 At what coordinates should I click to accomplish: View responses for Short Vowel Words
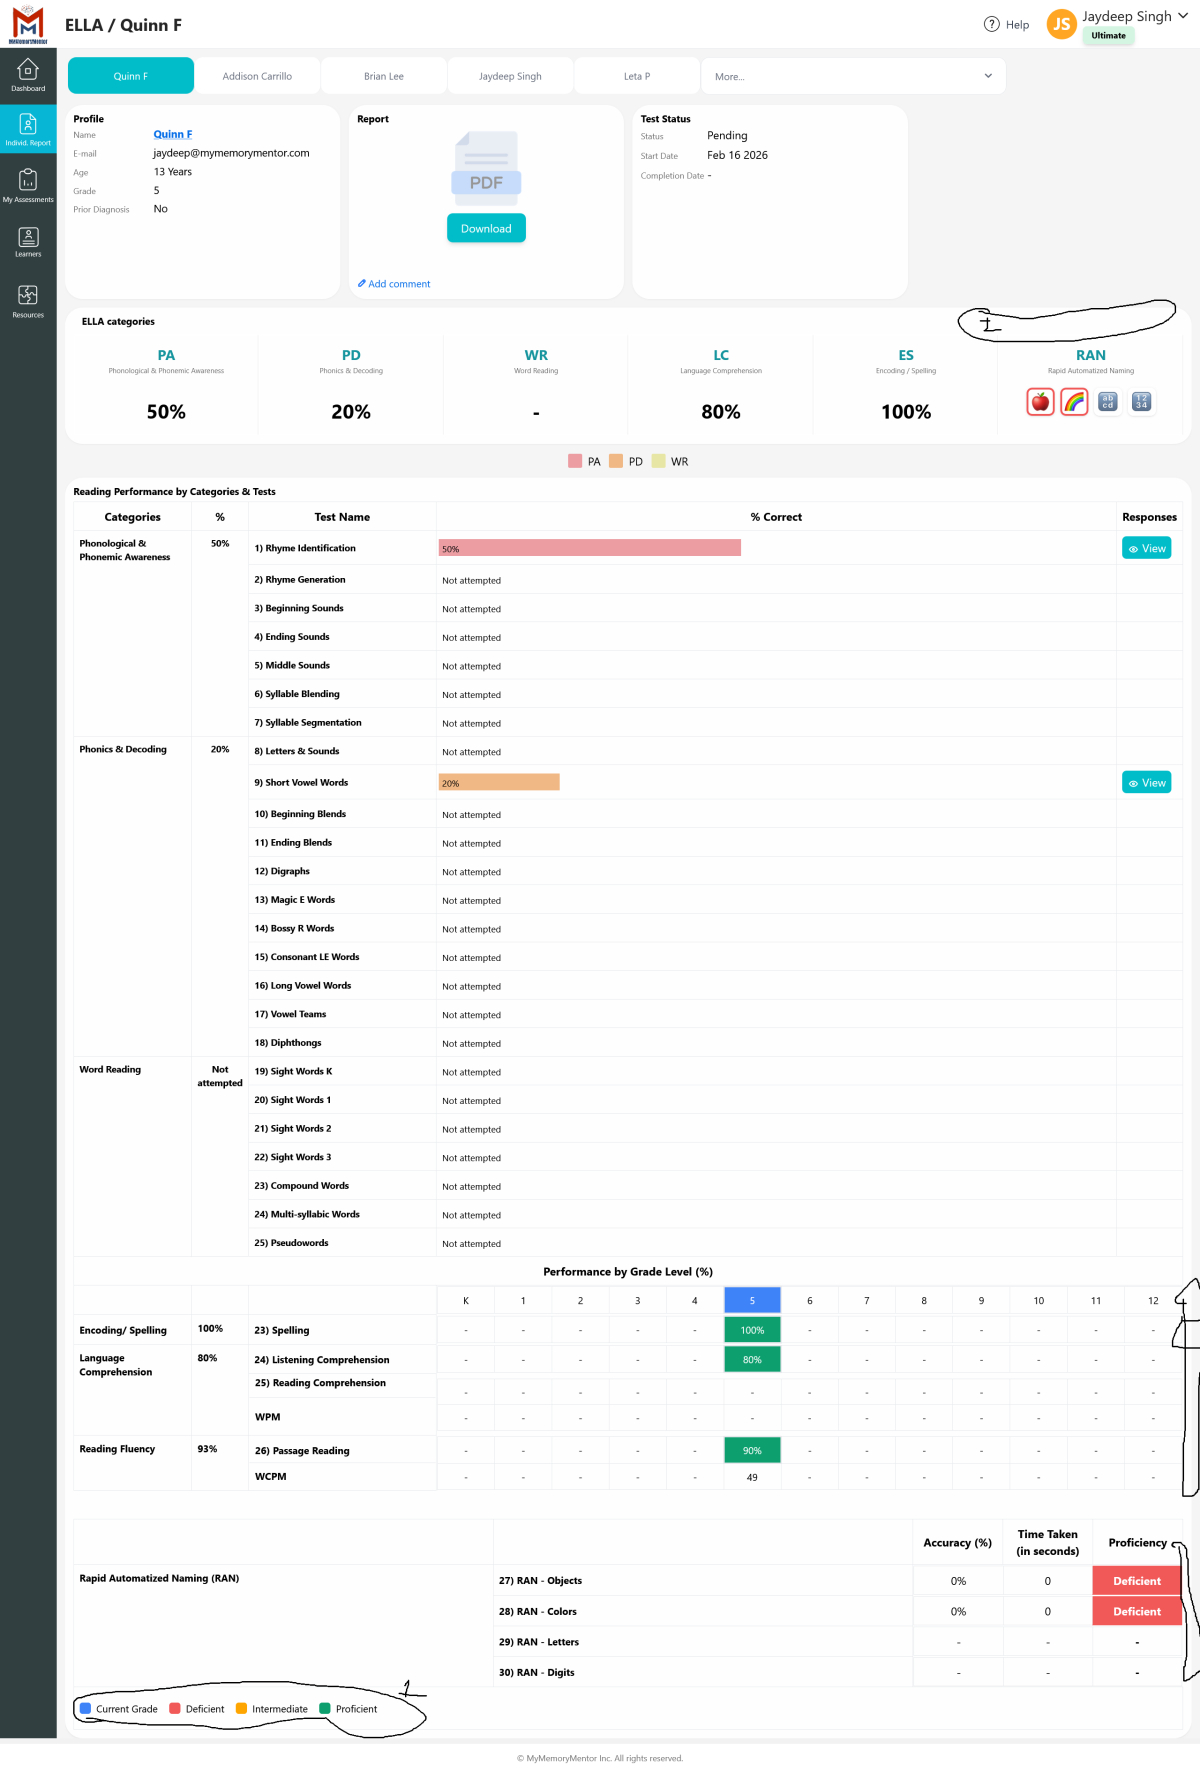pyautogui.click(x=1146, y=783)
